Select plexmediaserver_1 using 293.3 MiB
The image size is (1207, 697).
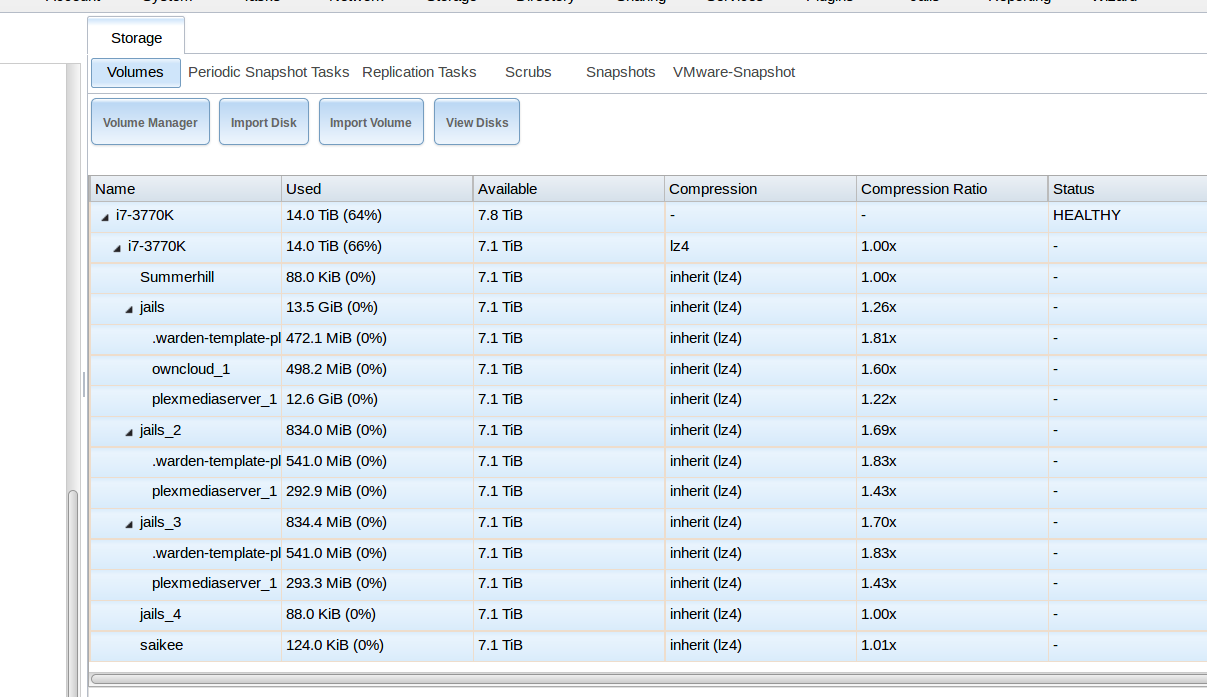(x=214, y=583)
